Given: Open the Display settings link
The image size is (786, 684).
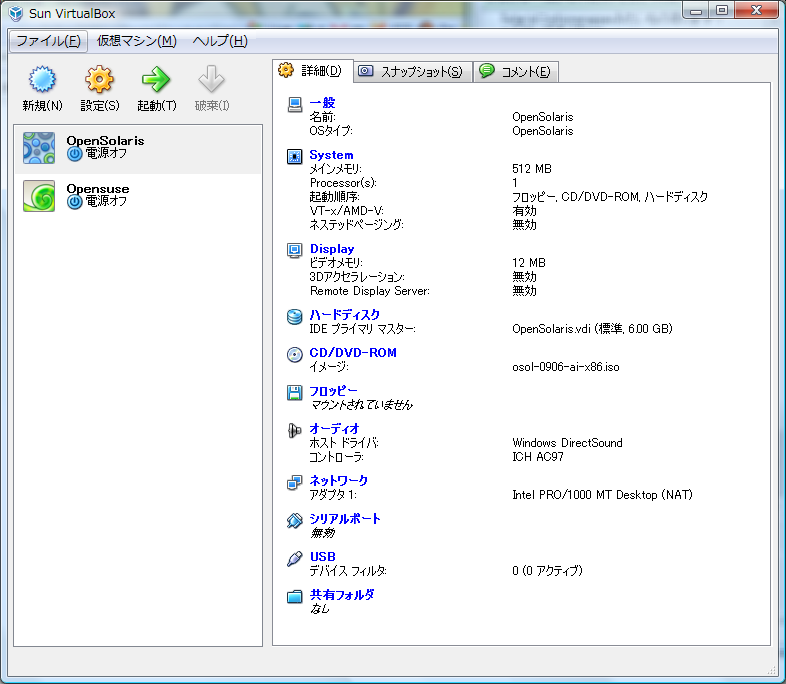Looking at the screenshot, I should [332, 249].
